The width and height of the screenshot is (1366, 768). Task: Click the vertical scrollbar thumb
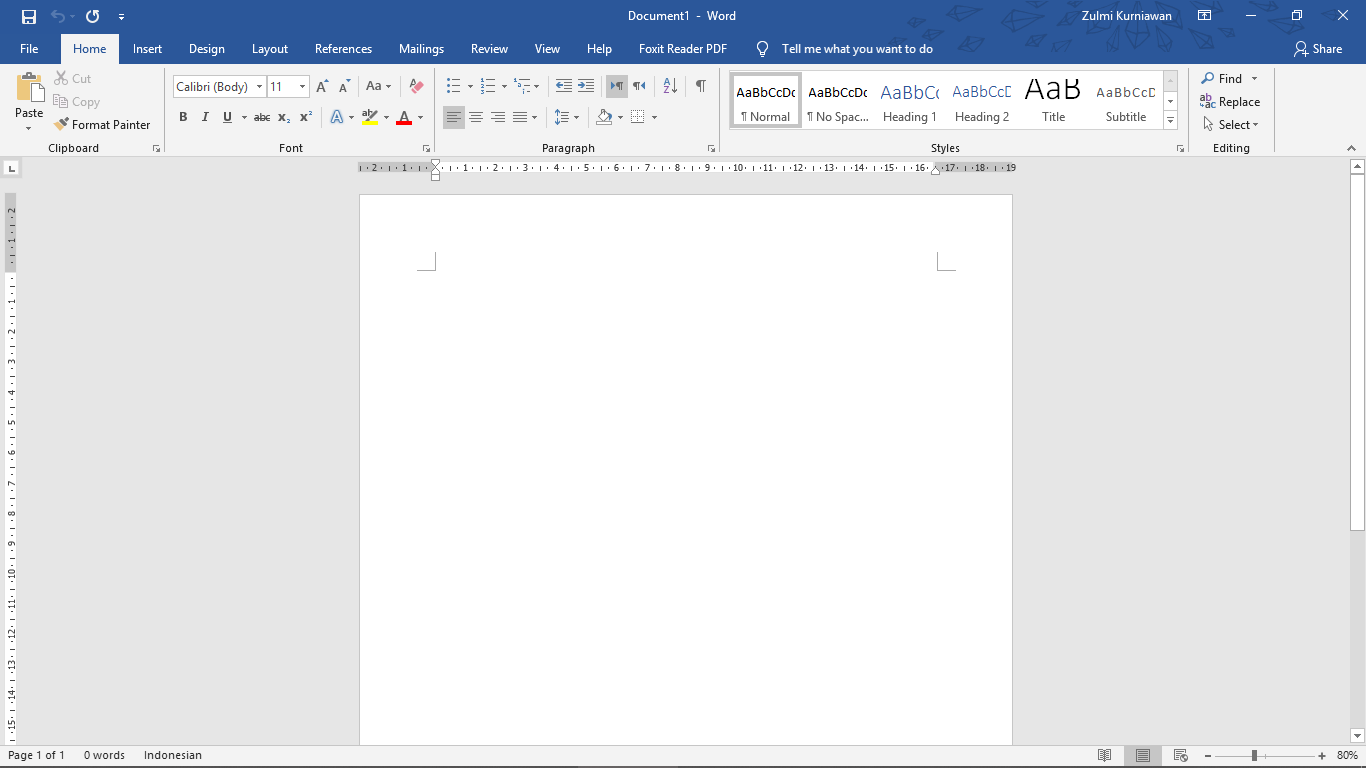pos(1357,352)
